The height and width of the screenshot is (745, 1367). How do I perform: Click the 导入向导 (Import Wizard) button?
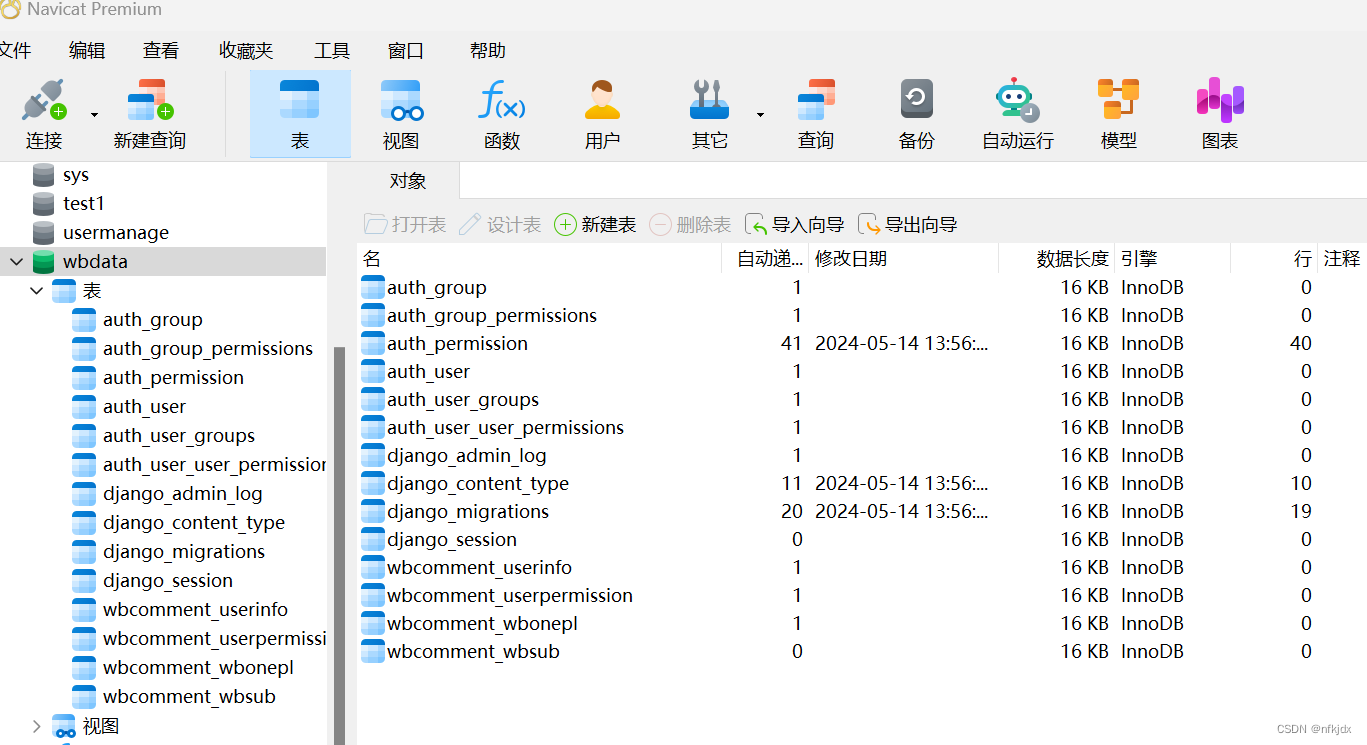pyautogui.click(x=795, y=225)
